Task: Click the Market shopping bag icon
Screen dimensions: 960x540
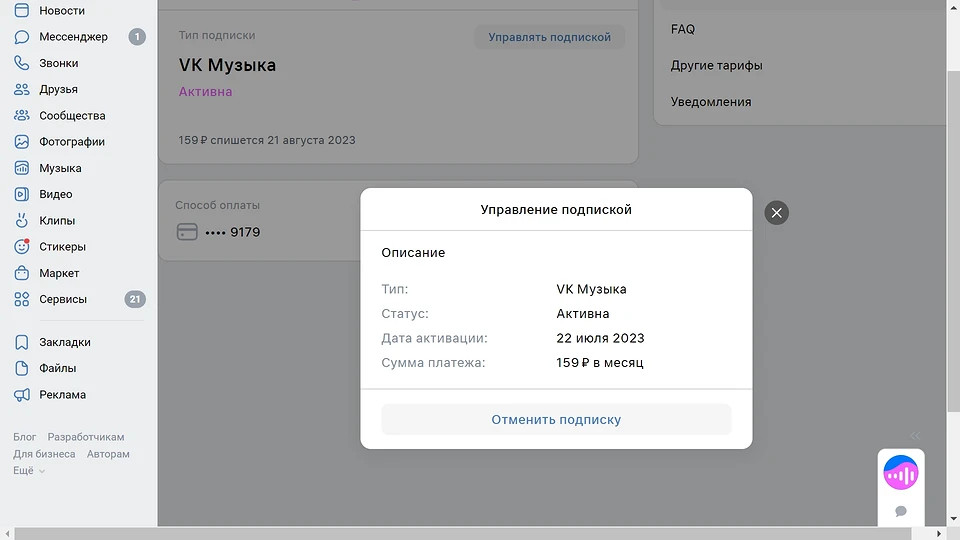Action: point(22,273)
